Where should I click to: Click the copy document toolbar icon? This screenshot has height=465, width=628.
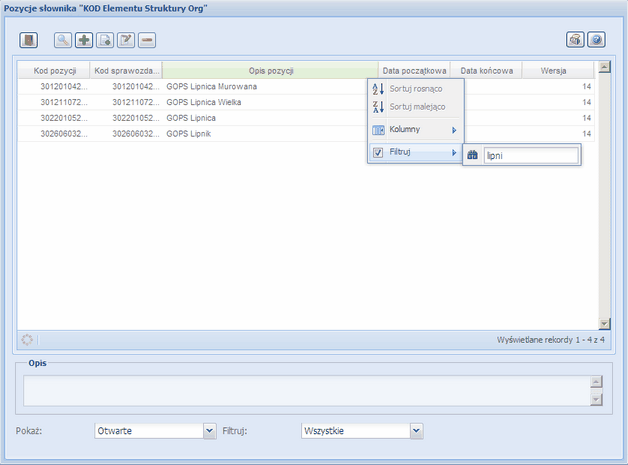pyautogui.click(x=105, y=40)
